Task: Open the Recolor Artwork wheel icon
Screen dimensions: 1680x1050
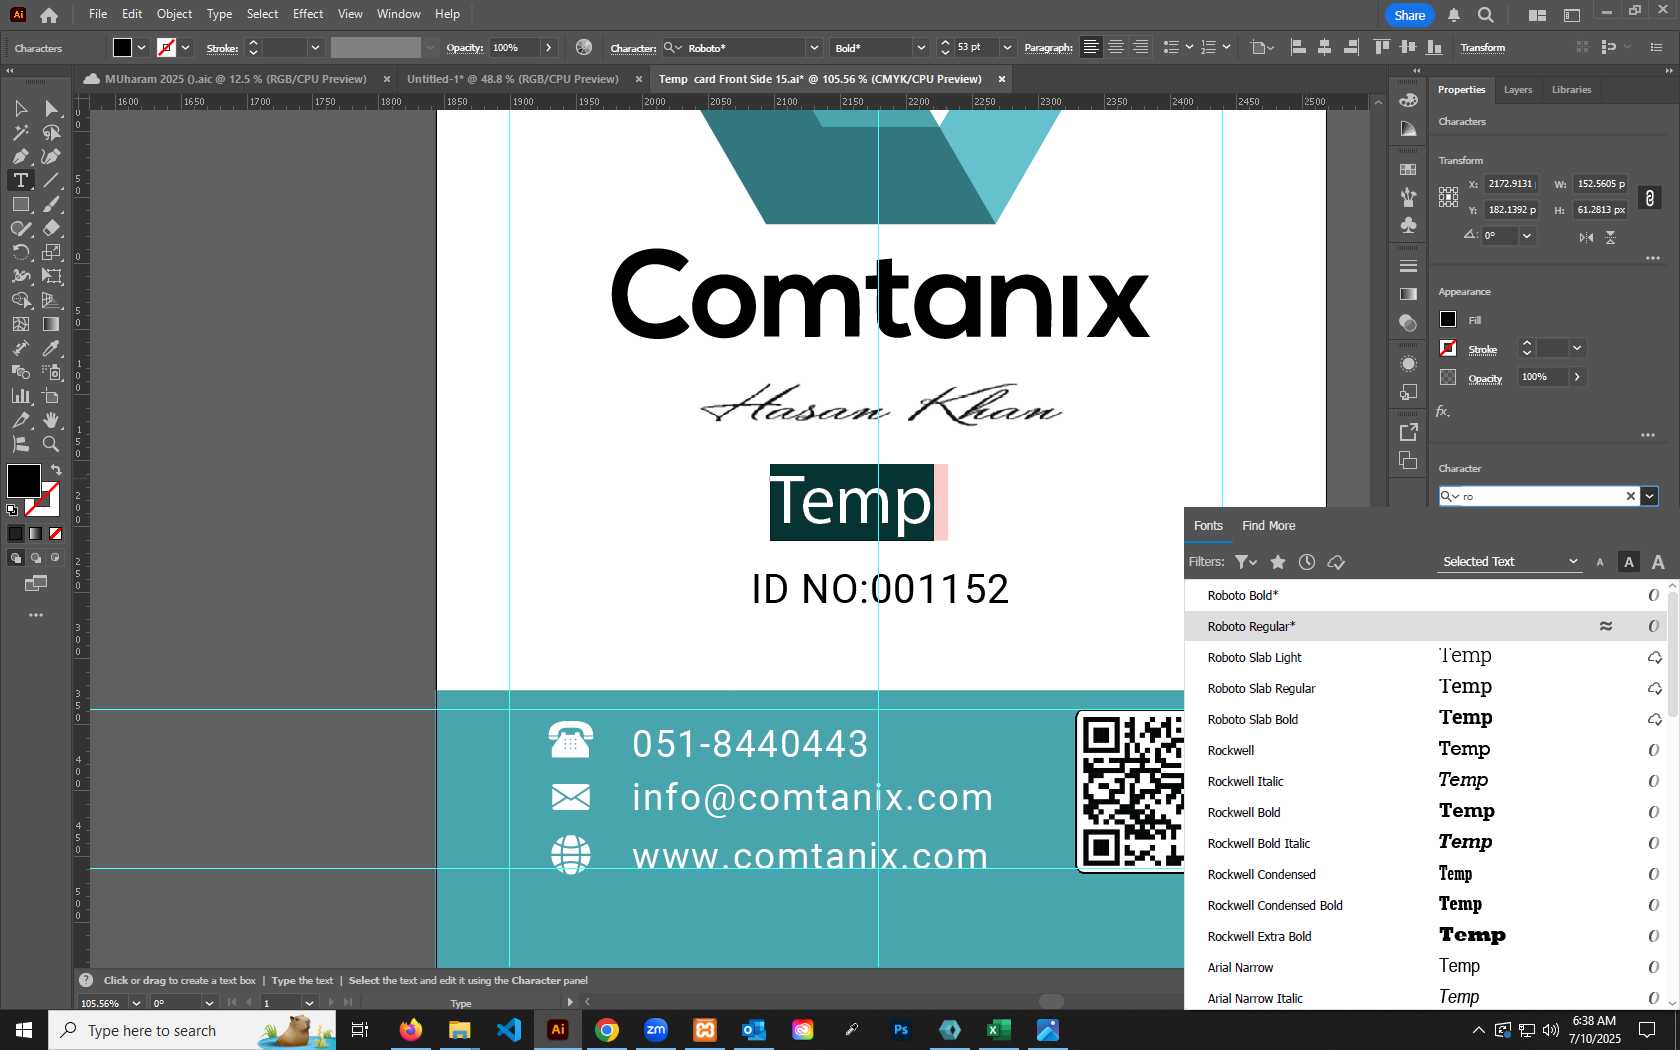Action: point(584,47)
